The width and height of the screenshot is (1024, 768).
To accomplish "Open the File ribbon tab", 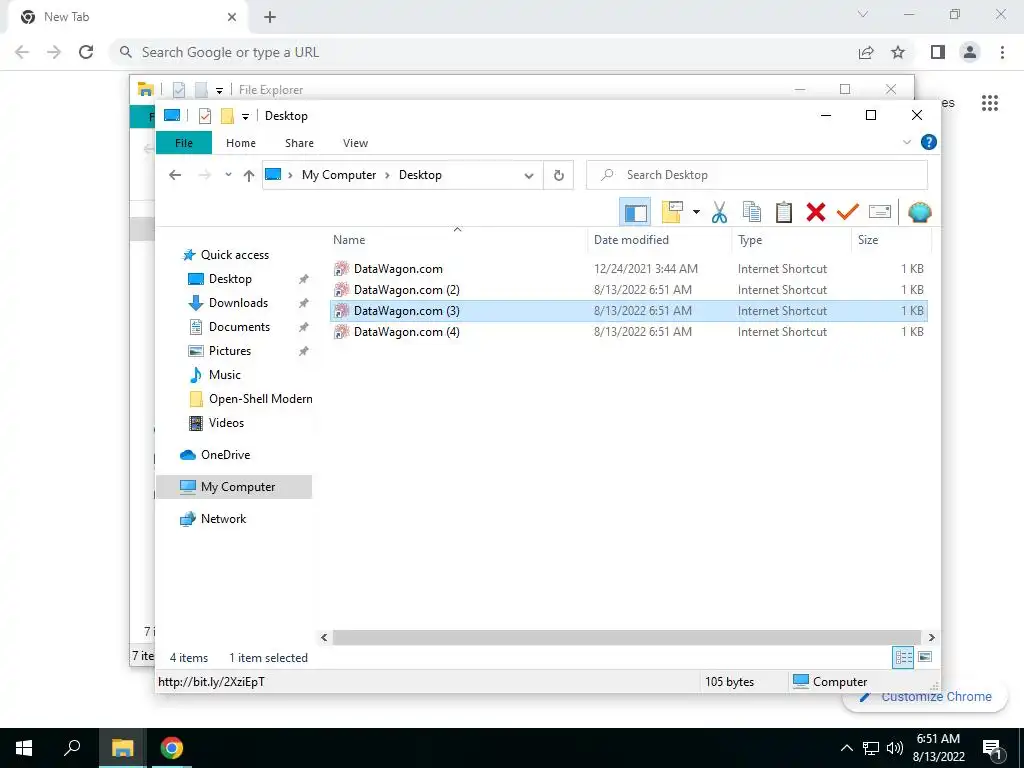I will pos(184,143).
